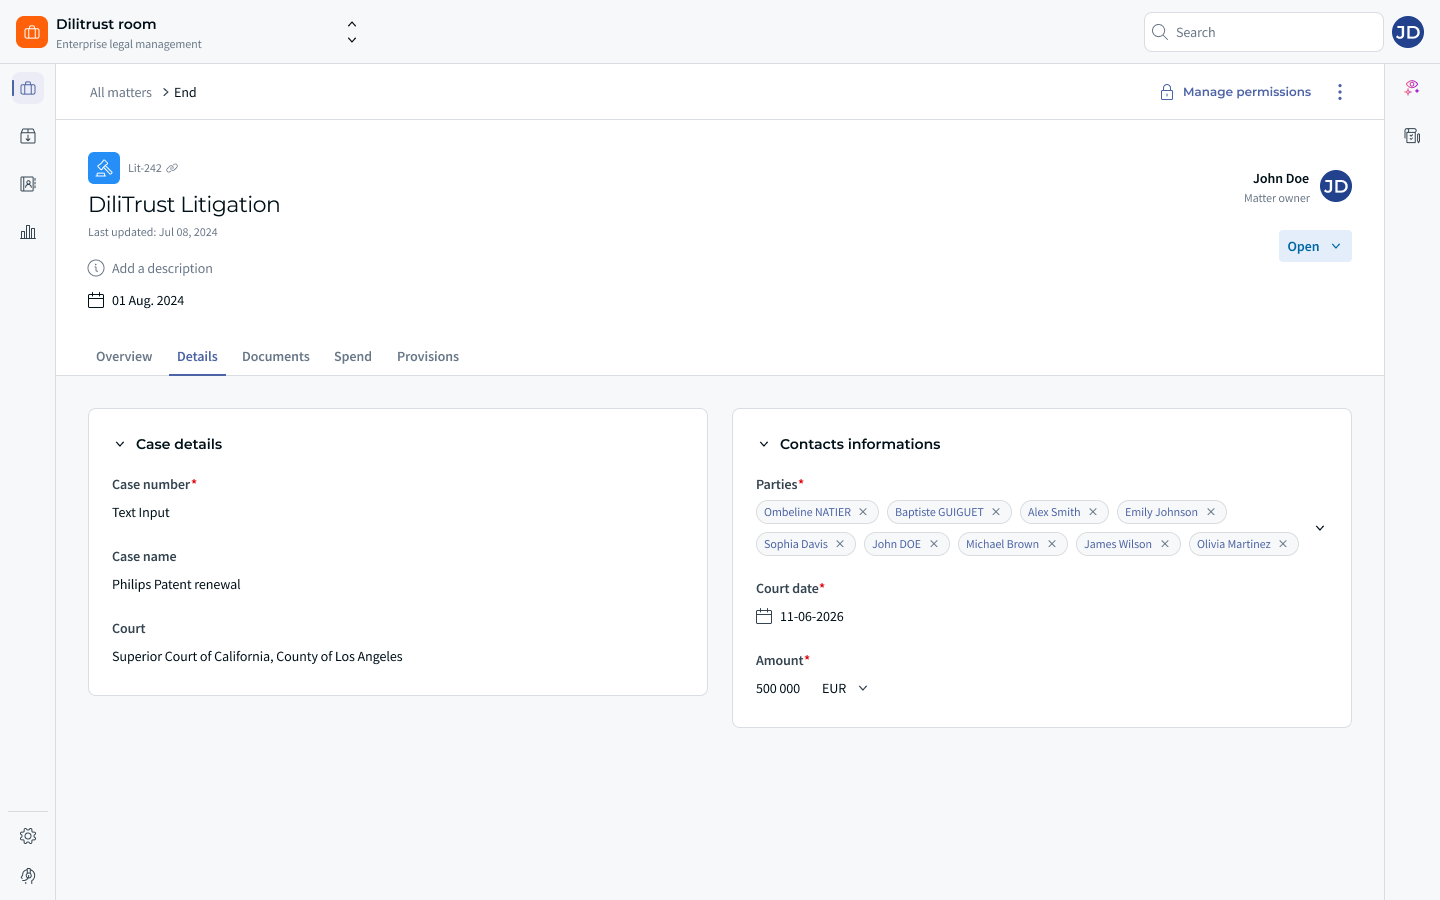Remove Alex Smith from parties

click(1093, 512)
